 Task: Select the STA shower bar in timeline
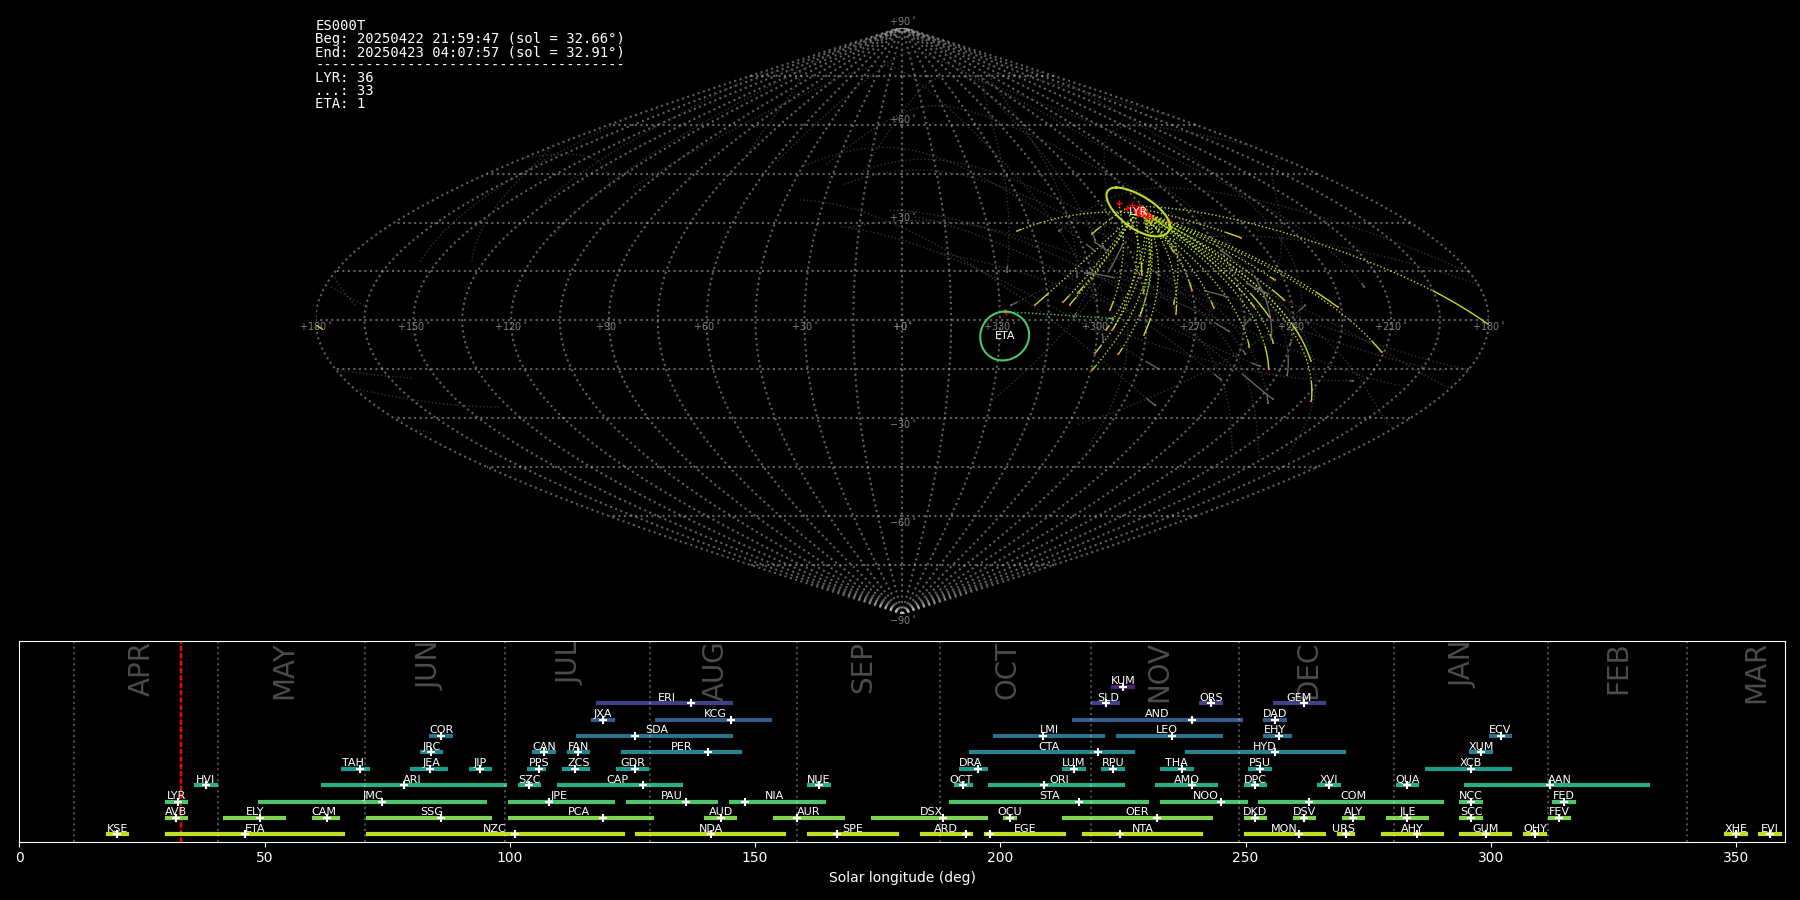1049,801
